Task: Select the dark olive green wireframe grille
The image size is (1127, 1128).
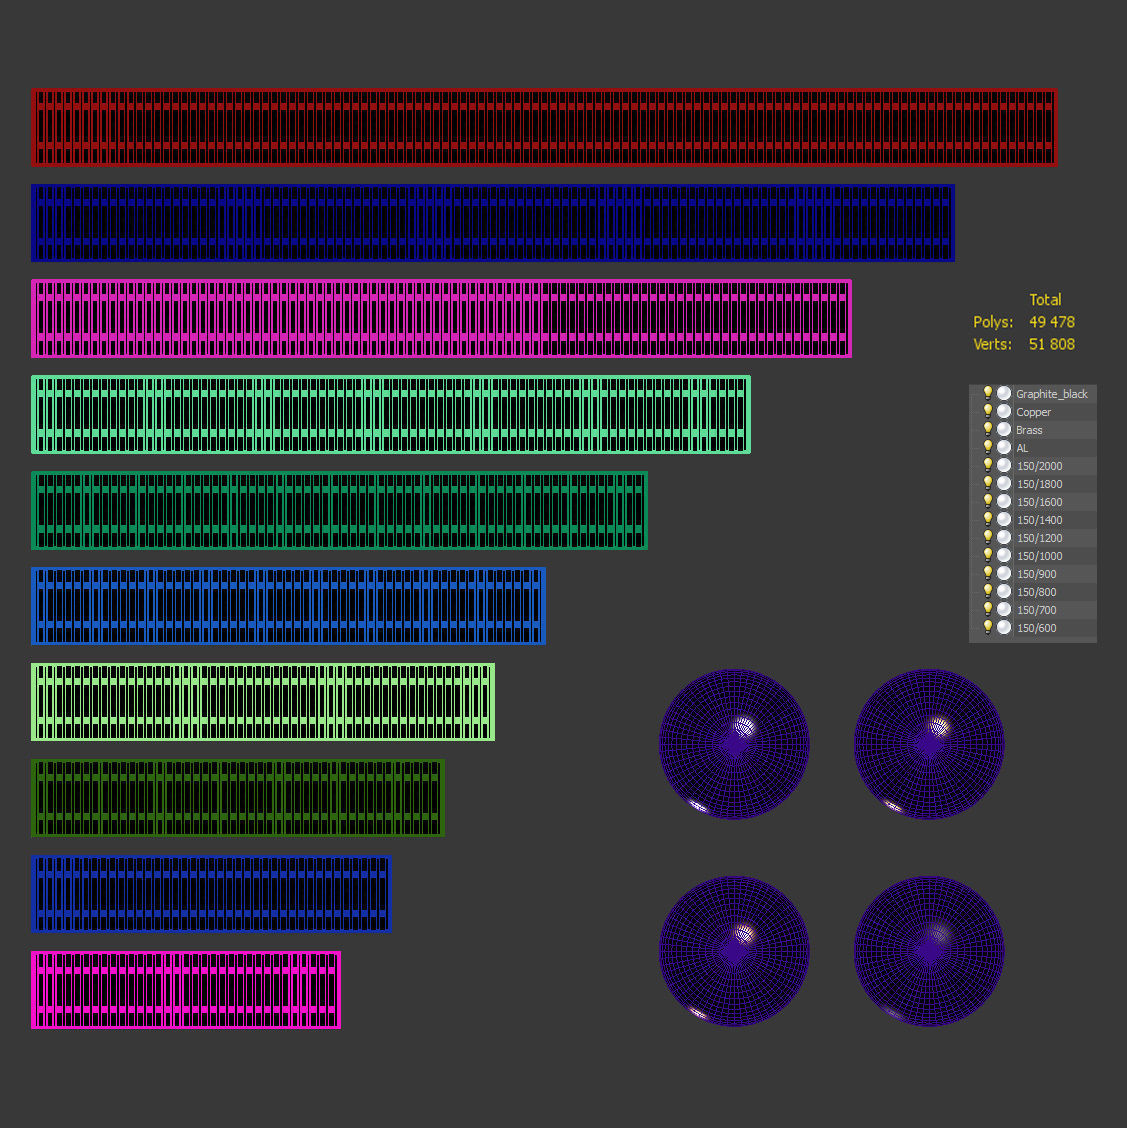Action: click(237, 798)
